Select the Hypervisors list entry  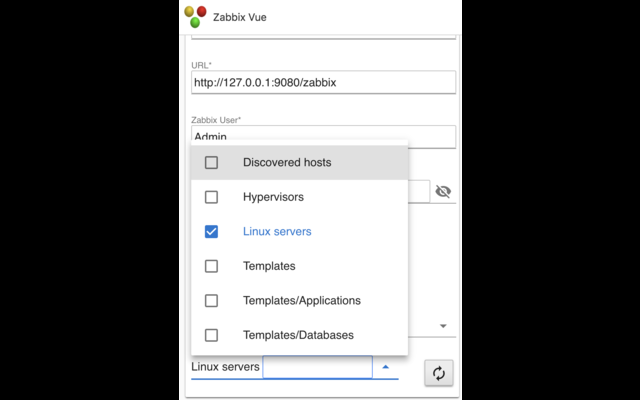[x=300, y=197]
